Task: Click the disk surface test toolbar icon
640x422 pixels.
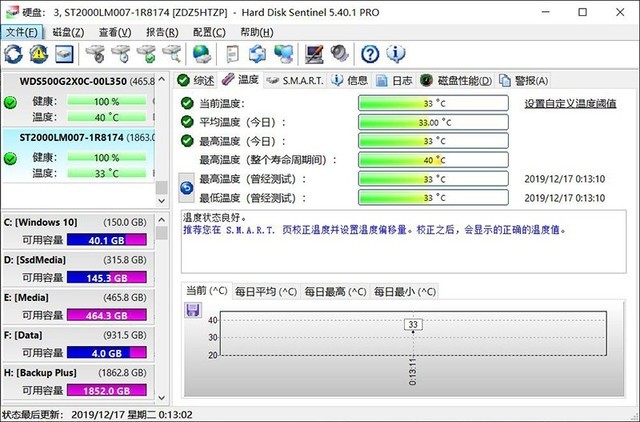Action: pyautogui.click(x=95, y=53)
